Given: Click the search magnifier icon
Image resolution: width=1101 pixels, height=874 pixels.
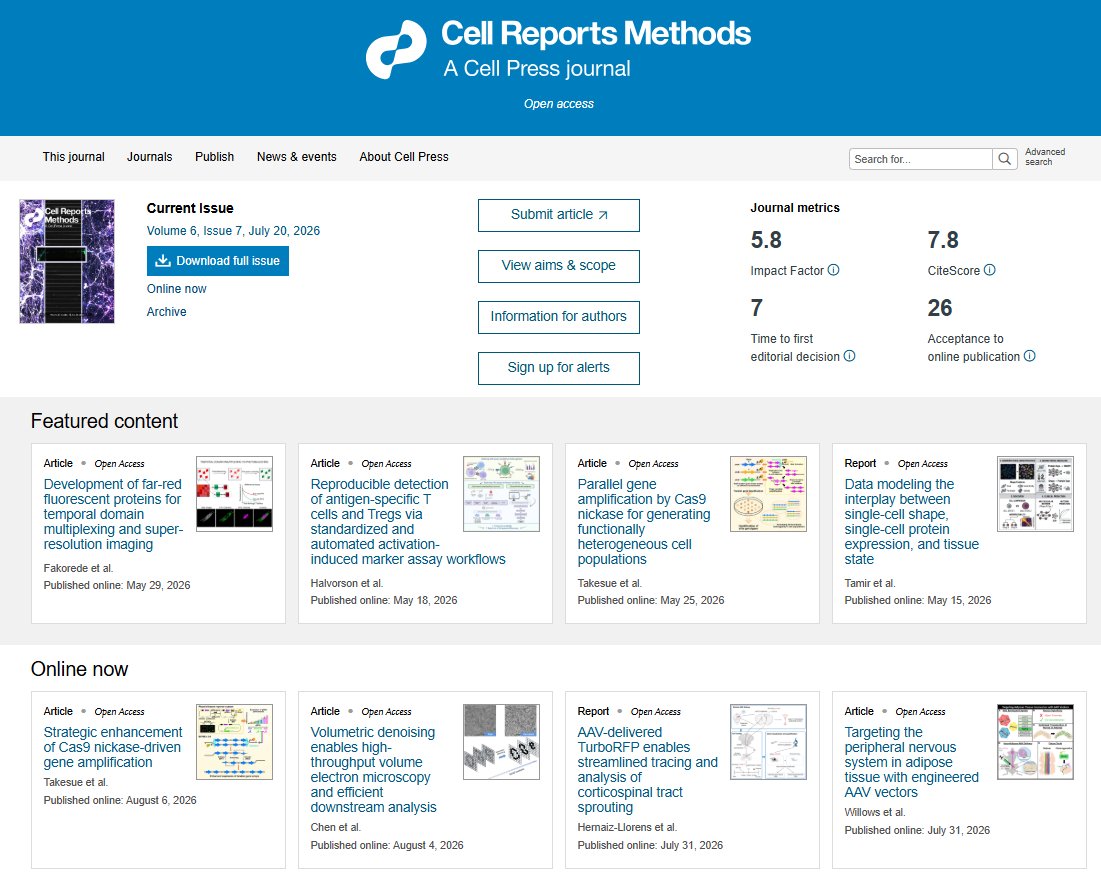Looking at the screenshot, I should [1005, 159].
